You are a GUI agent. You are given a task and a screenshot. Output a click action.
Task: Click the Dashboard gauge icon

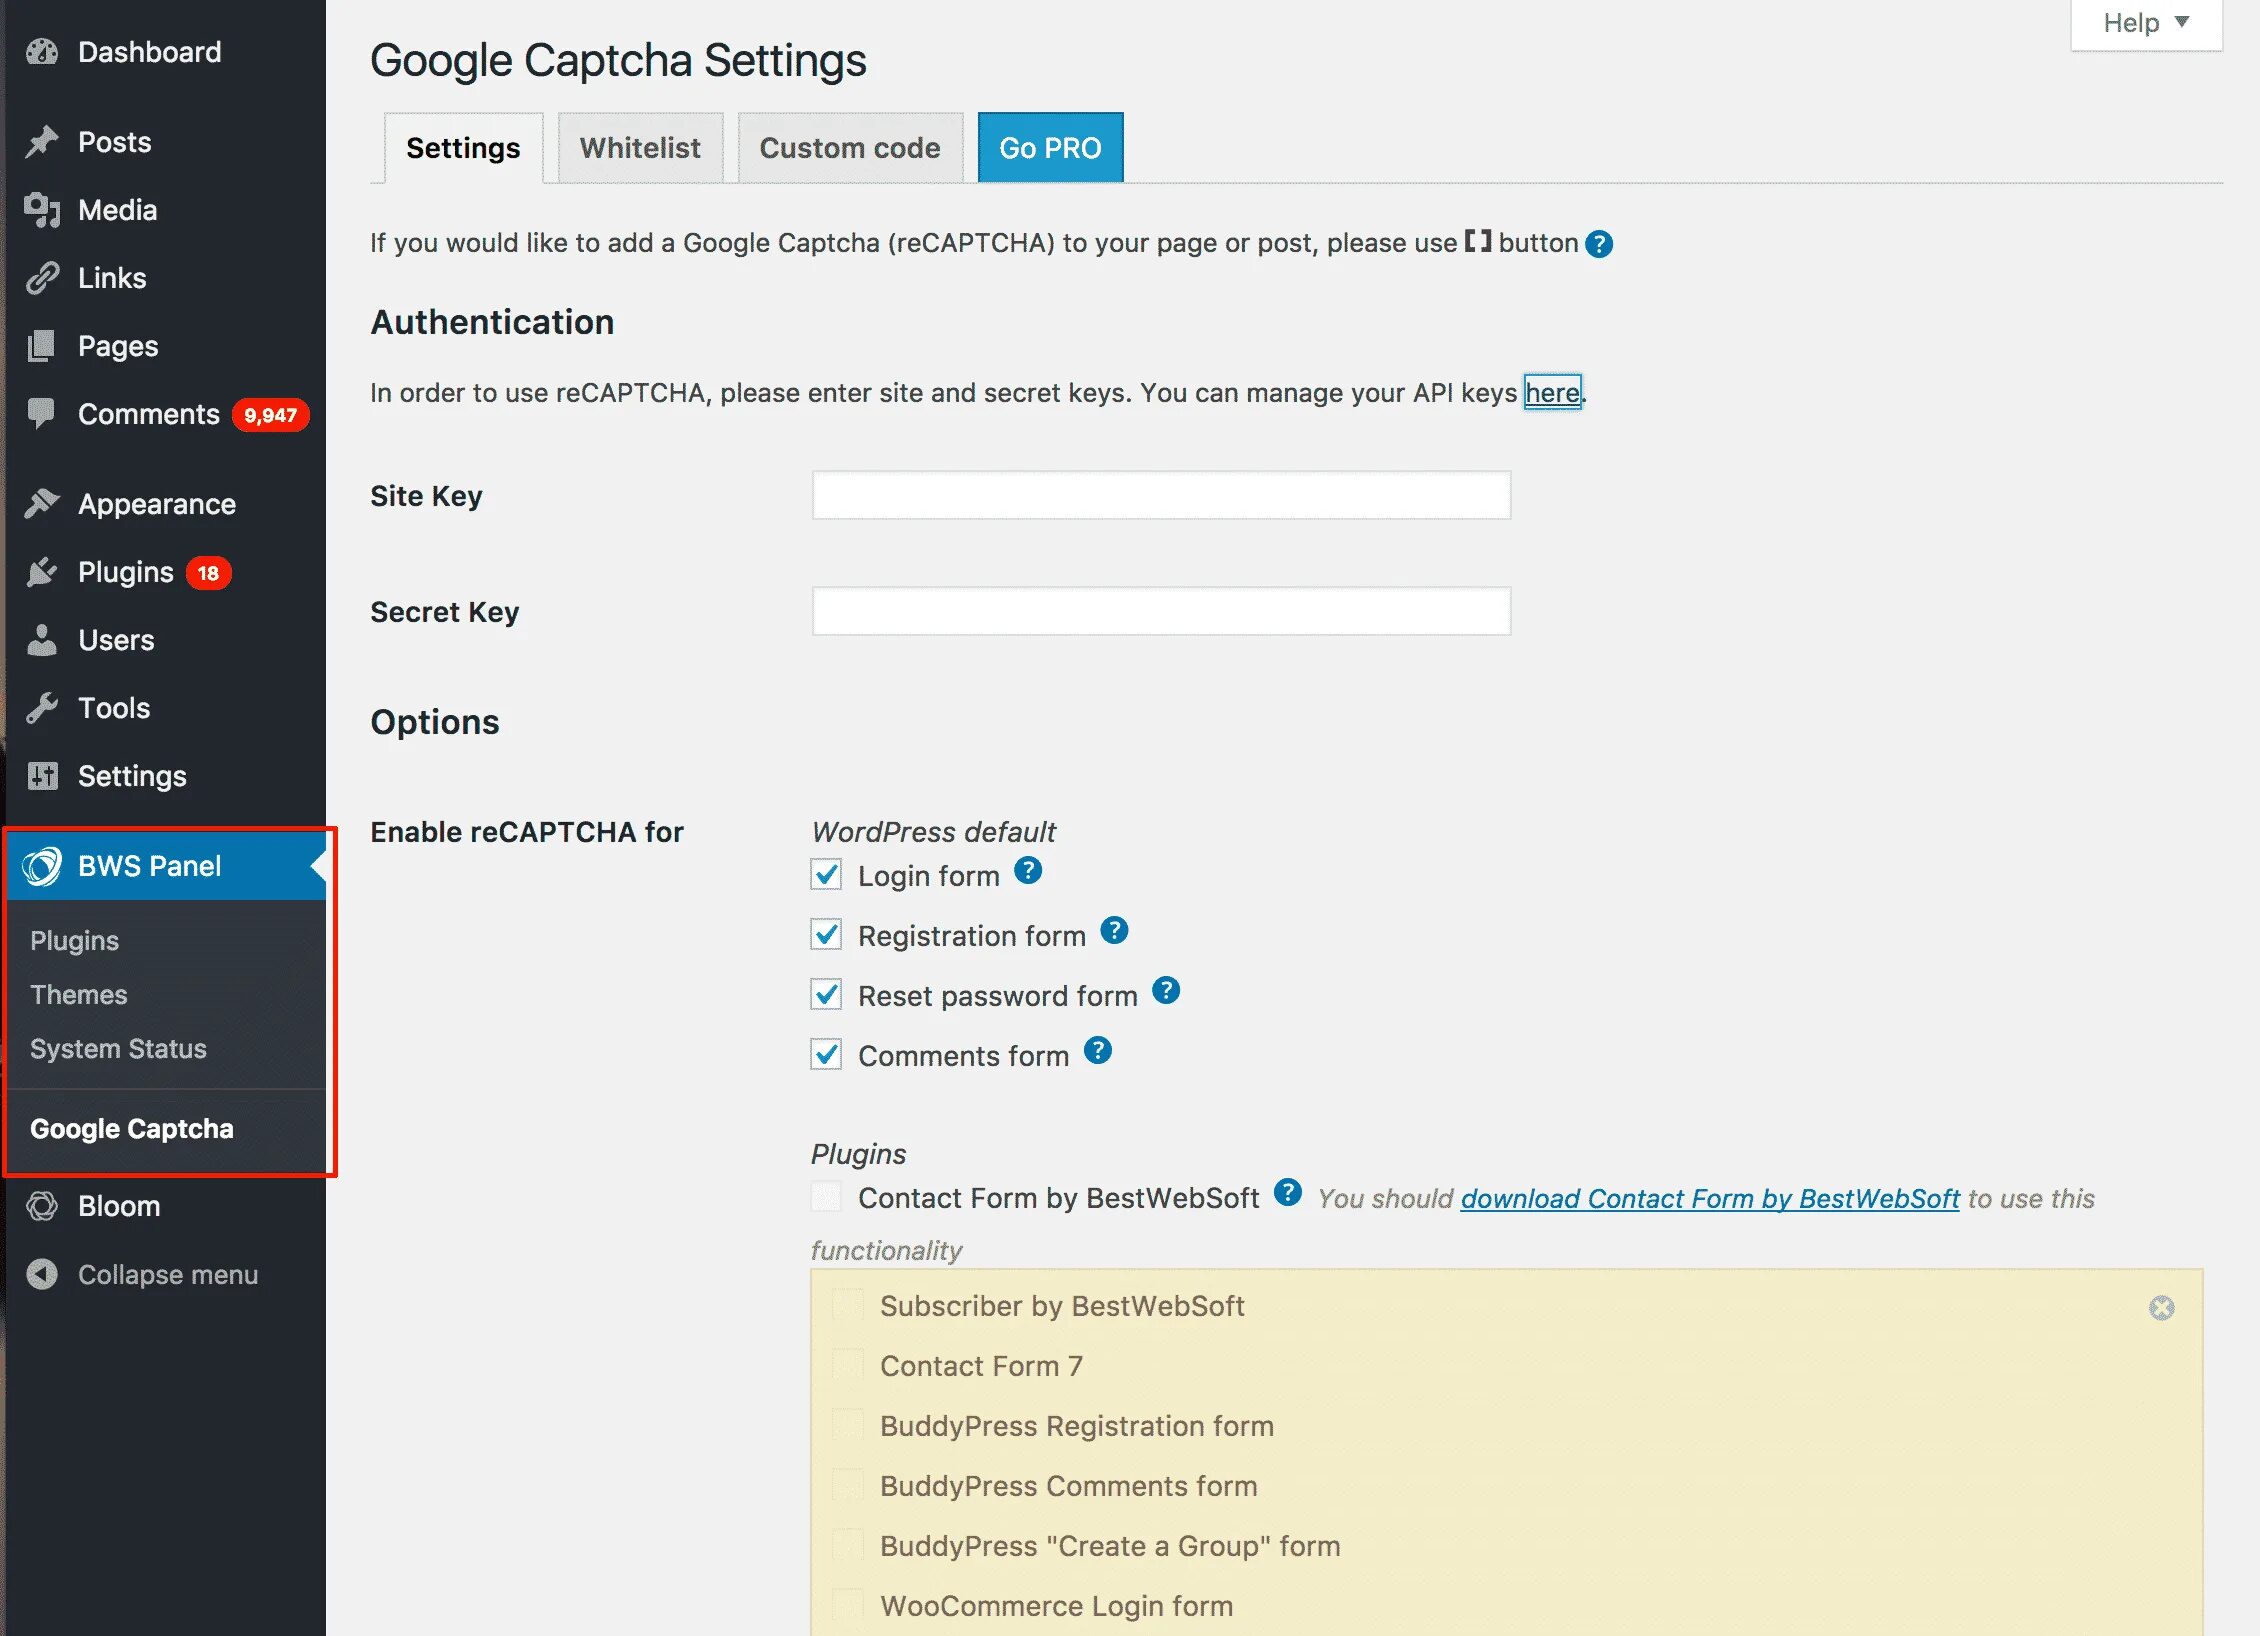click(x=42, y=52)
